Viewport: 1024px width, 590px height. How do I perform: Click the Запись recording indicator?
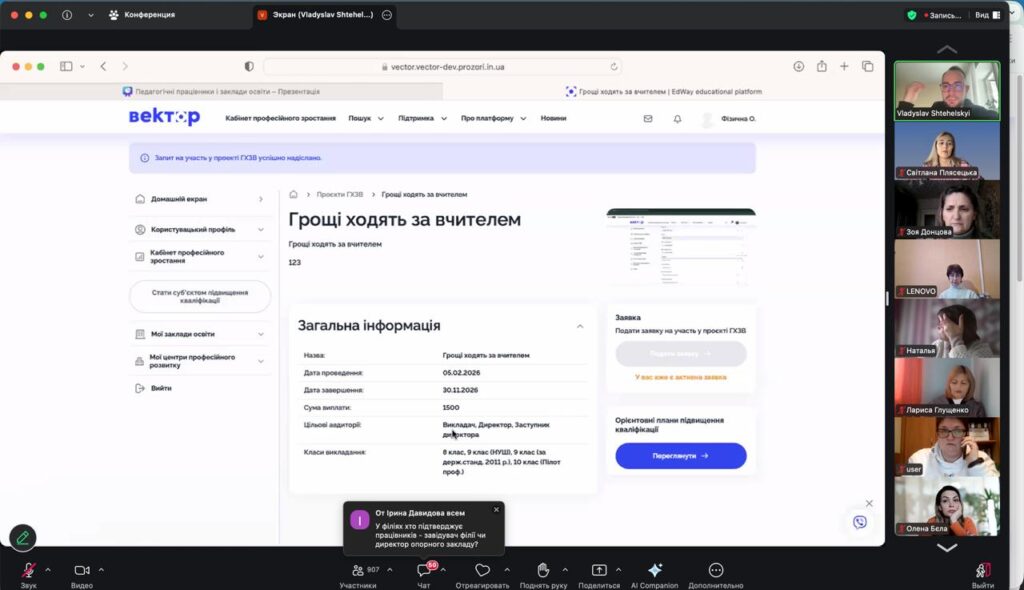(x=944, y=15)
